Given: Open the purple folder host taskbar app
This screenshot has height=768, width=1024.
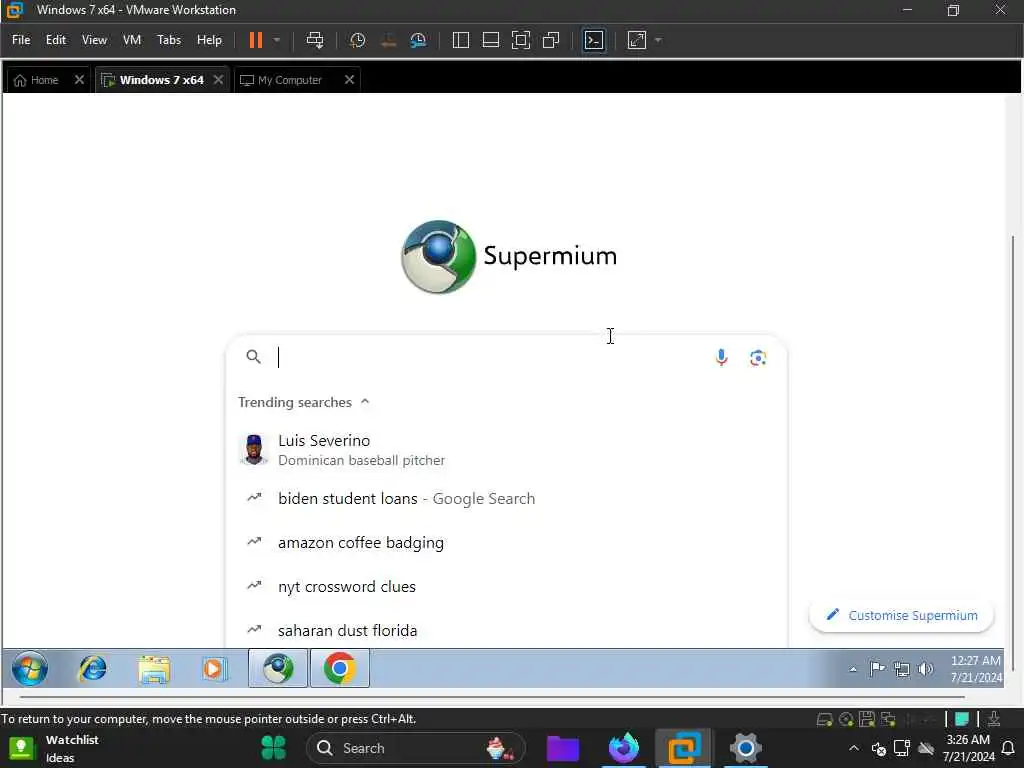Looking at the screenshot, I should point(563,748).
